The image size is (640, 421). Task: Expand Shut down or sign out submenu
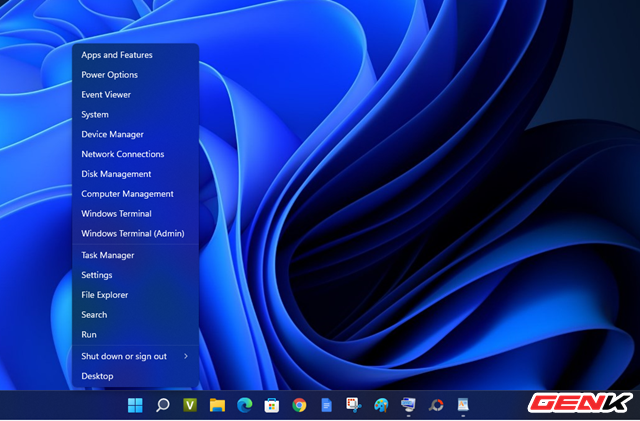point(136,356)
